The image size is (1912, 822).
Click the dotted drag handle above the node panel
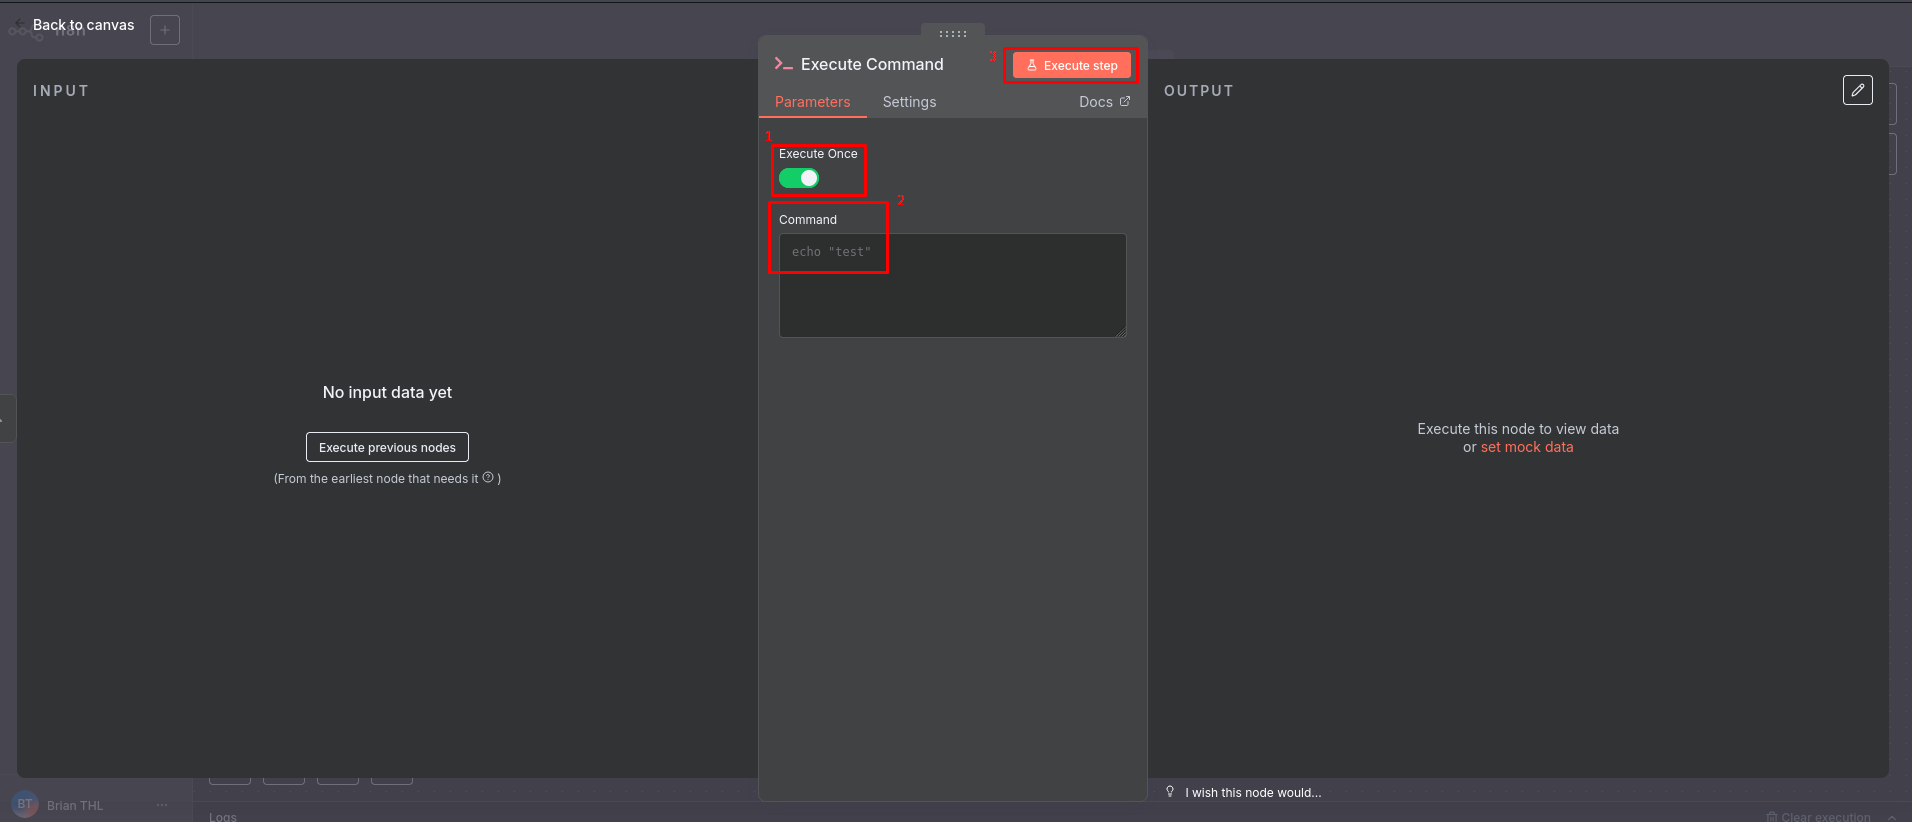pyautogui.click(x=952, y=34)
